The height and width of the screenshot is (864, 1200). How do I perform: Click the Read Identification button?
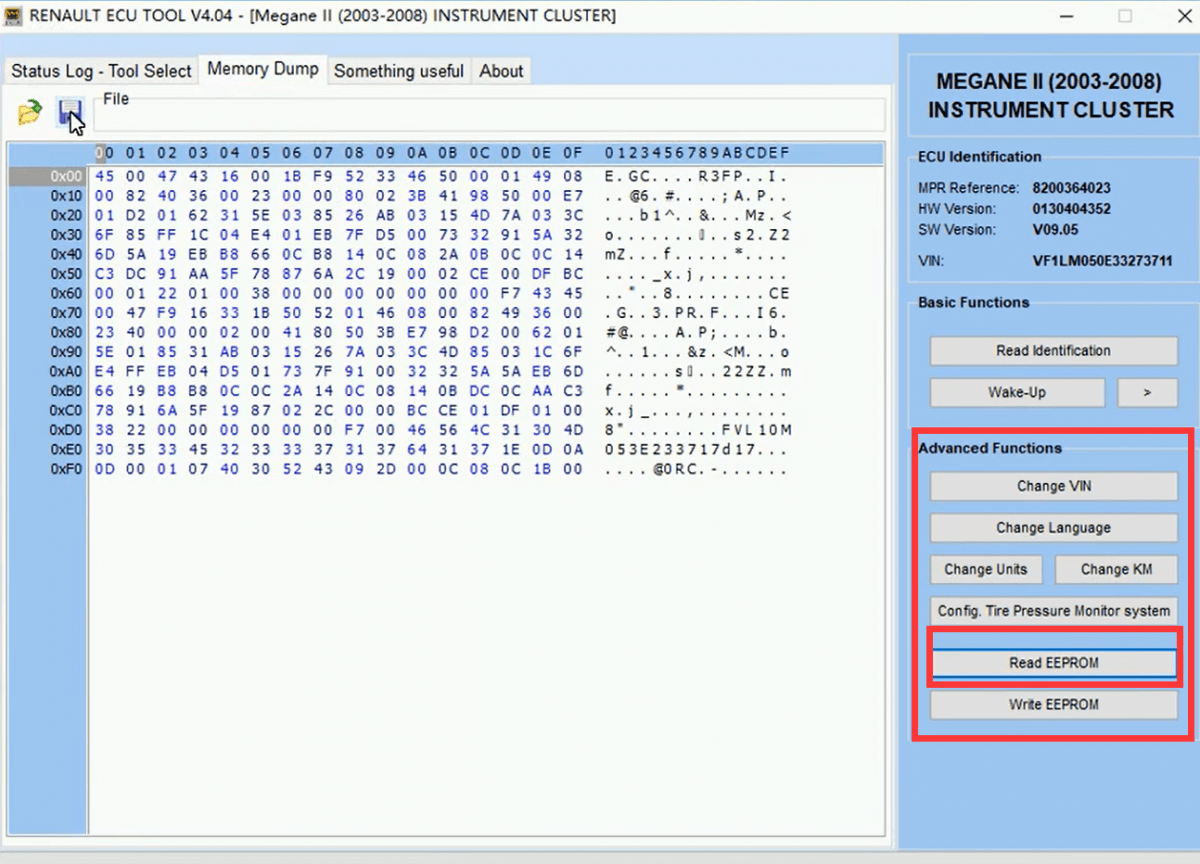[1053, 351]
